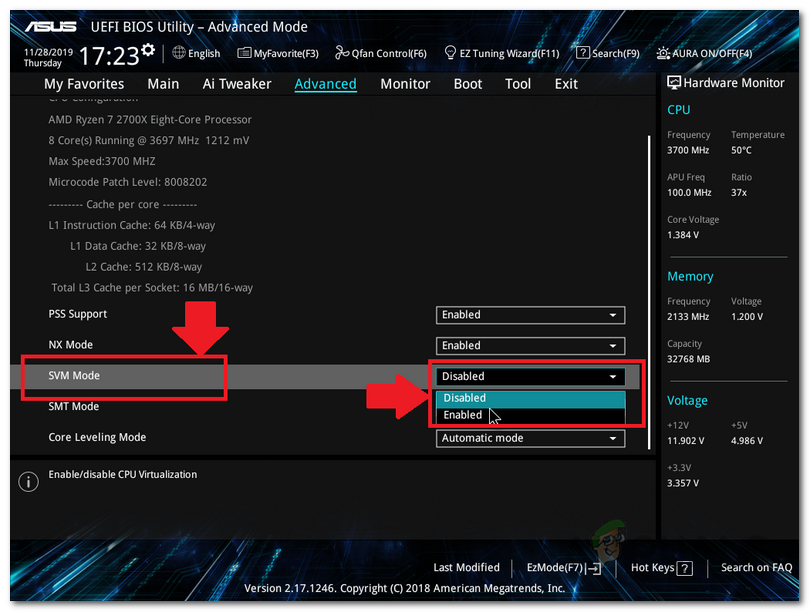Click Memory Frequency value 2133 MHz
Viewport: 810px width, 612px height.
click(x=688, y=317)
